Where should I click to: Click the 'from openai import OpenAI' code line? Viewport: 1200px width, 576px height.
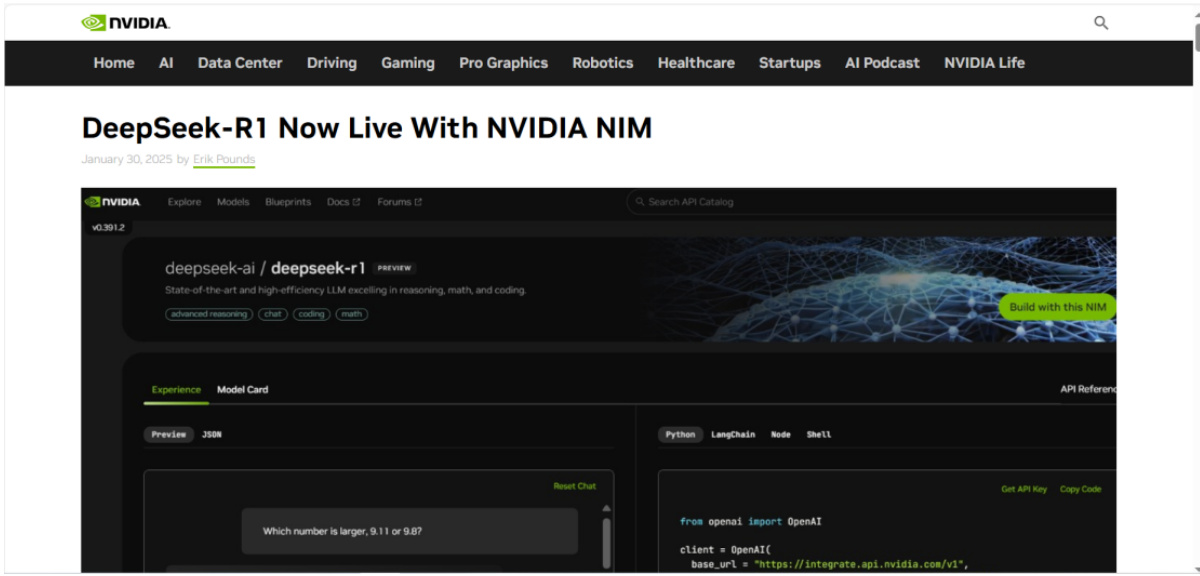click(x=750, y=522)
